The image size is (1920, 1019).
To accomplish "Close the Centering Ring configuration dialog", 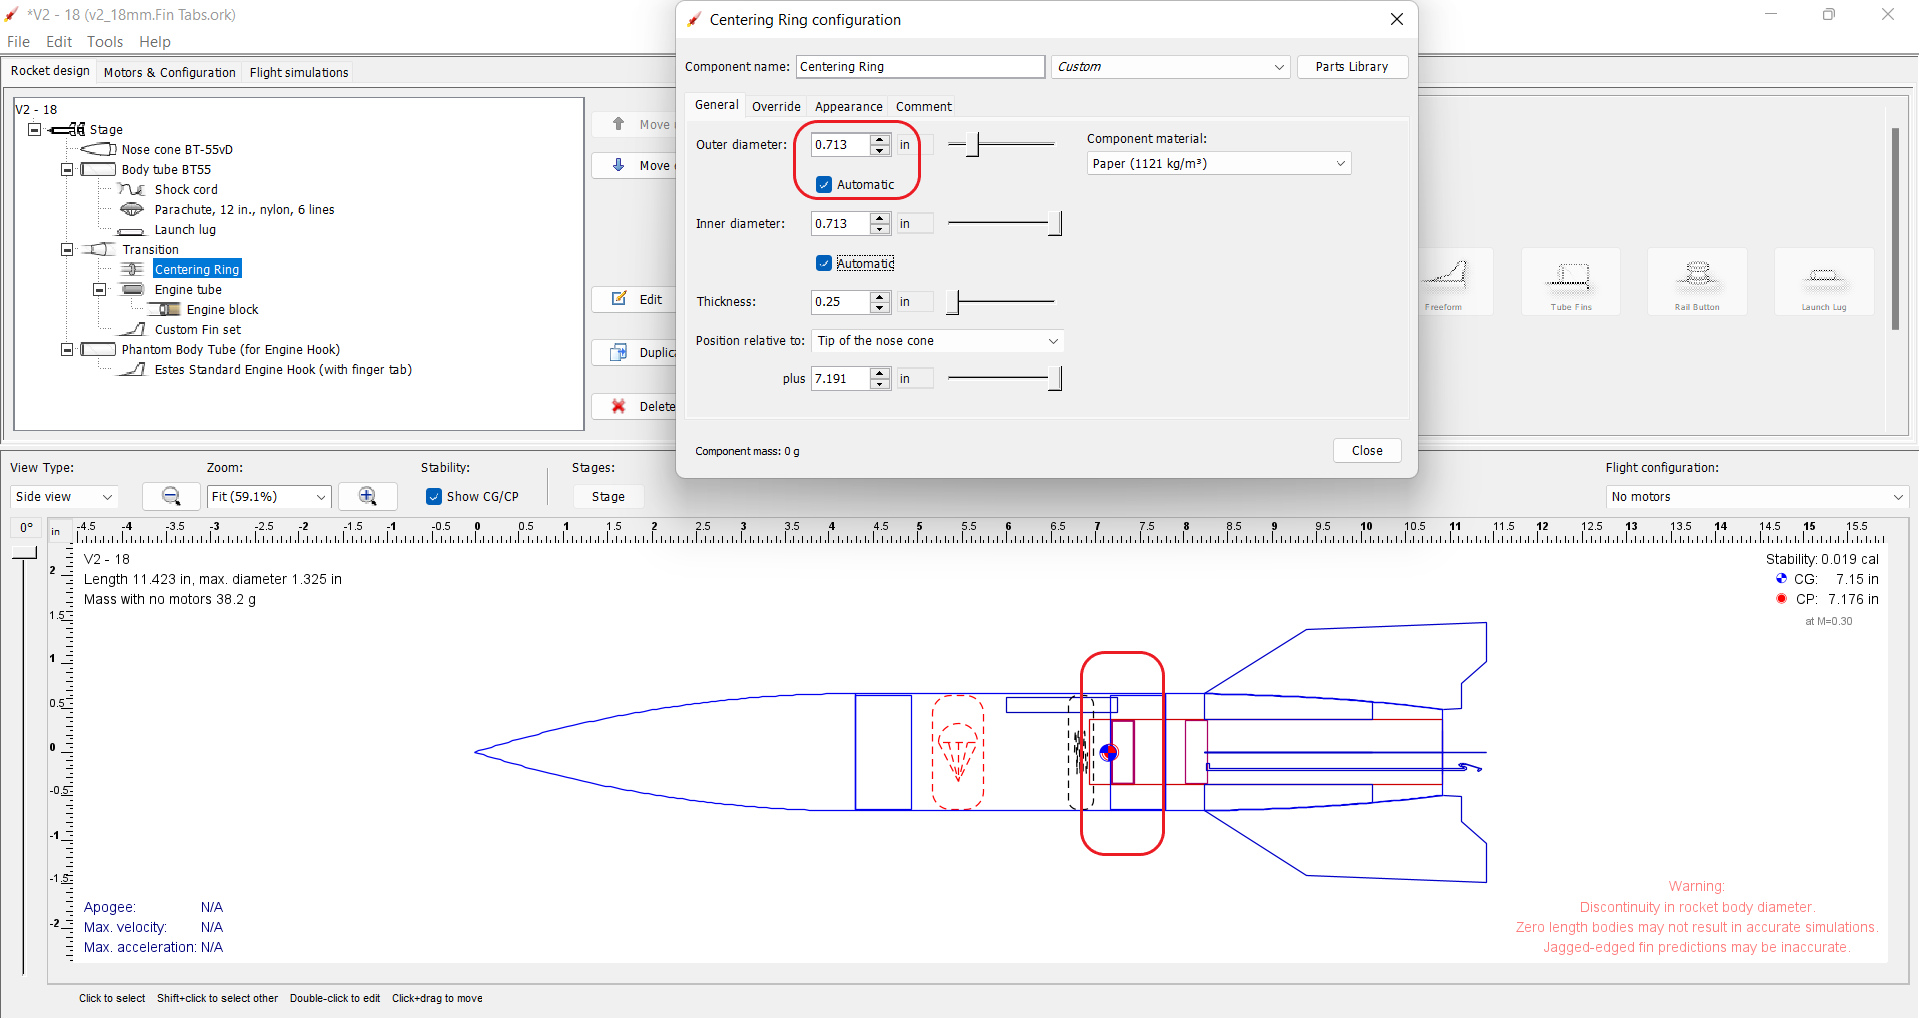I will coord(1396,19).
